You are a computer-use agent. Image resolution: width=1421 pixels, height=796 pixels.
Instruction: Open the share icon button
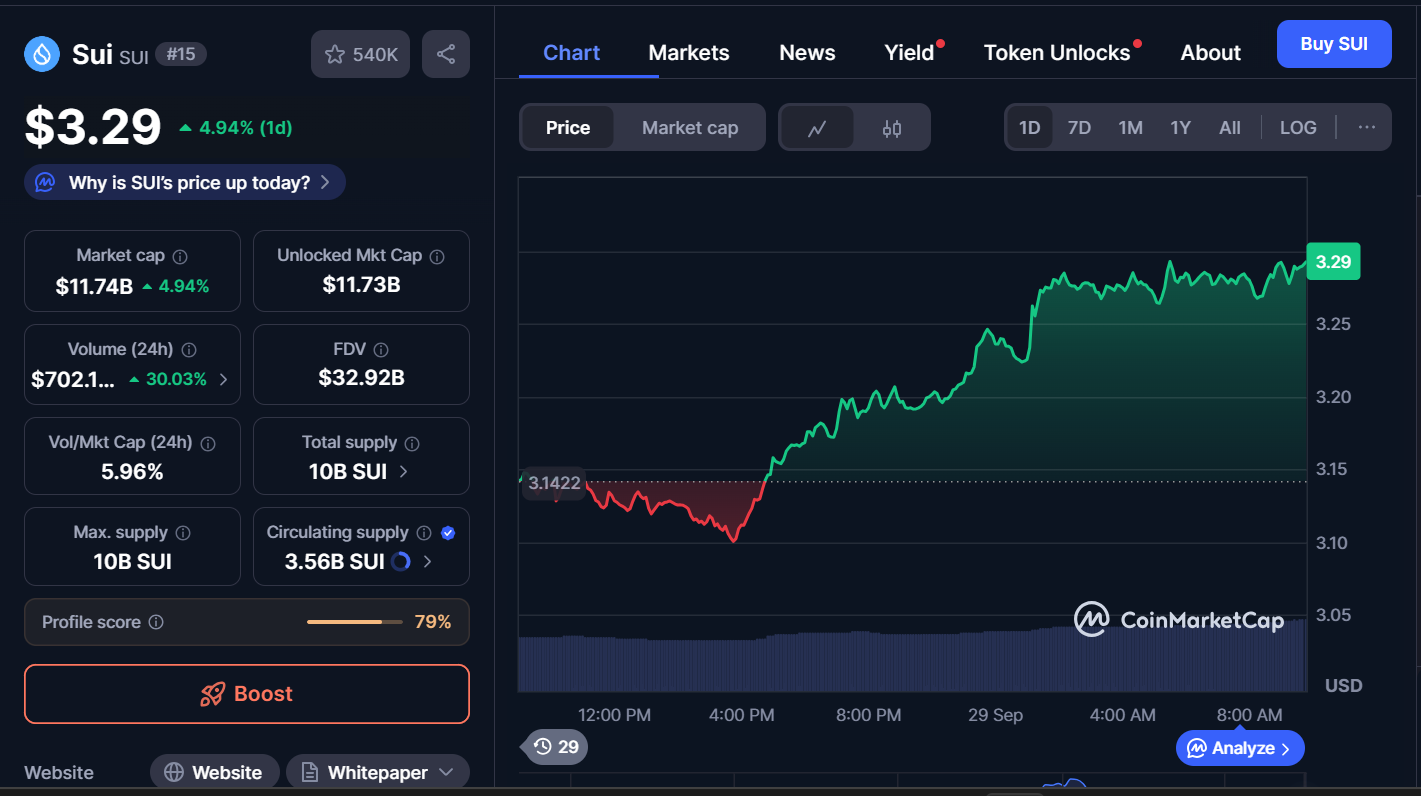[x=446, y=54]
